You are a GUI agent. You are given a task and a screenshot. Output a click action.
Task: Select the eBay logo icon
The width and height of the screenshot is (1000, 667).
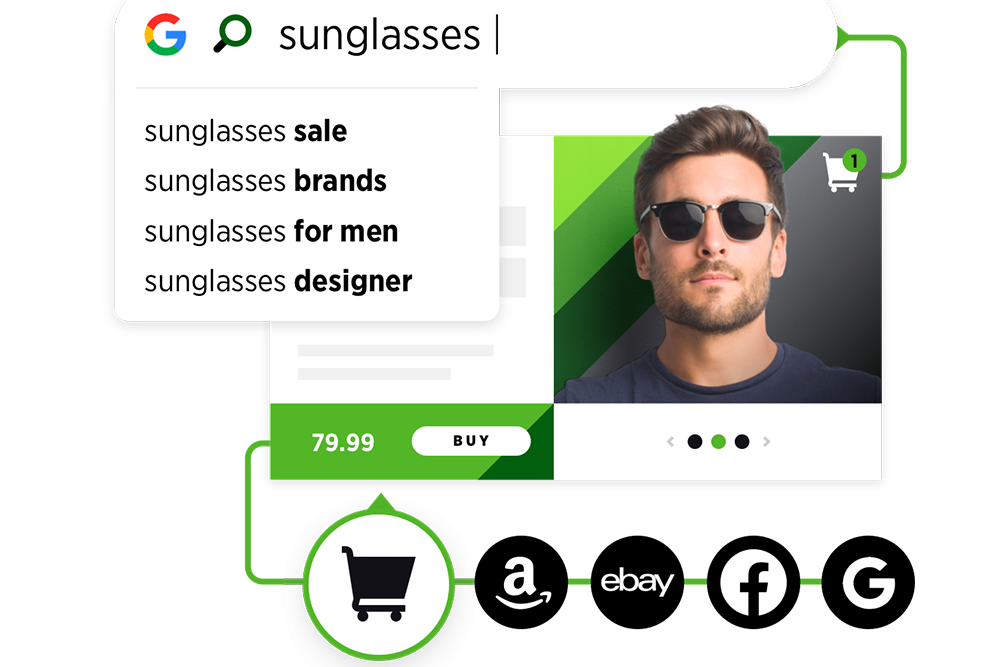(x=637, y=582)
